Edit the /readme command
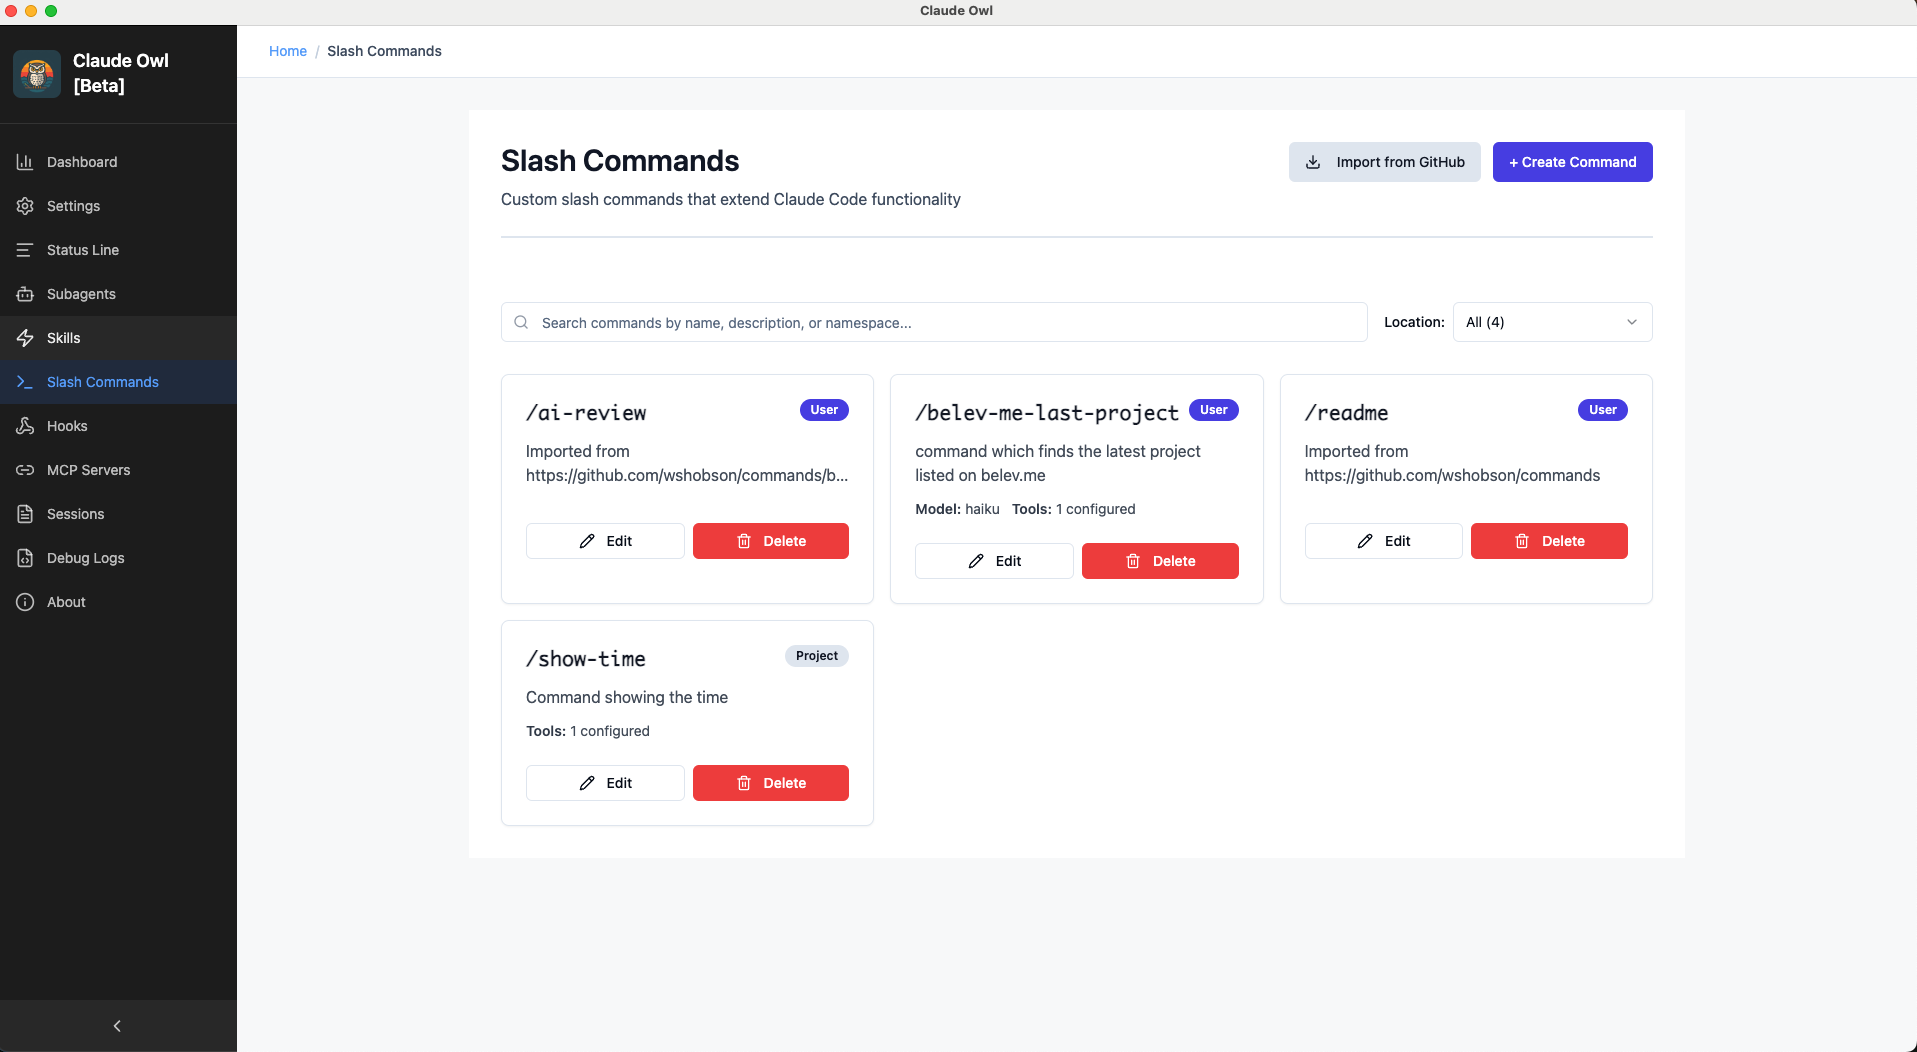The width and height of the screenshot is (1917, 1052). tap(1383, 541)
